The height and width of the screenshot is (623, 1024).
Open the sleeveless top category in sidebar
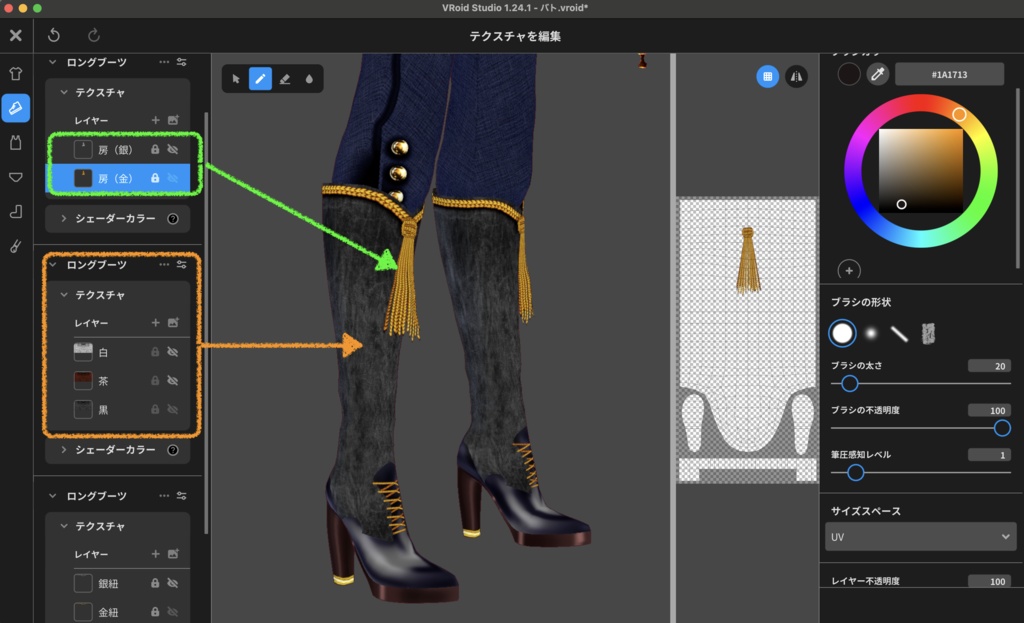click(16, 142)
